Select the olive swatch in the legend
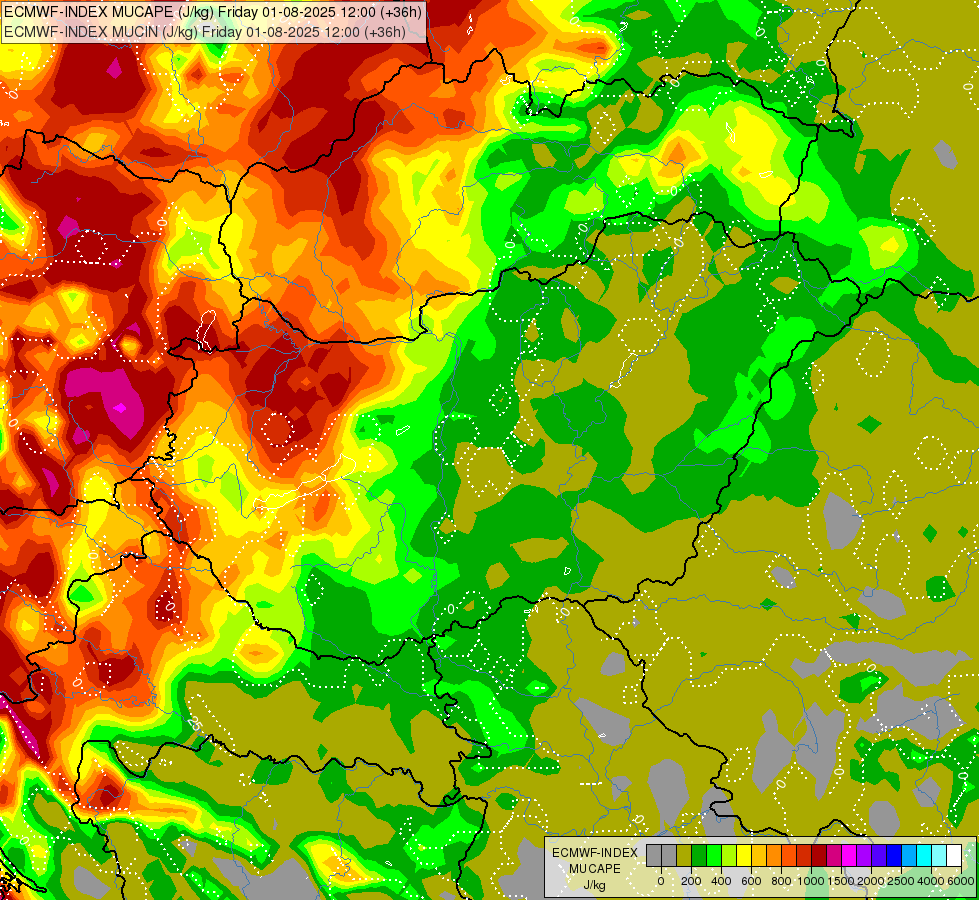The height and width of the screenshot is (900, 979). pos(684,855)
